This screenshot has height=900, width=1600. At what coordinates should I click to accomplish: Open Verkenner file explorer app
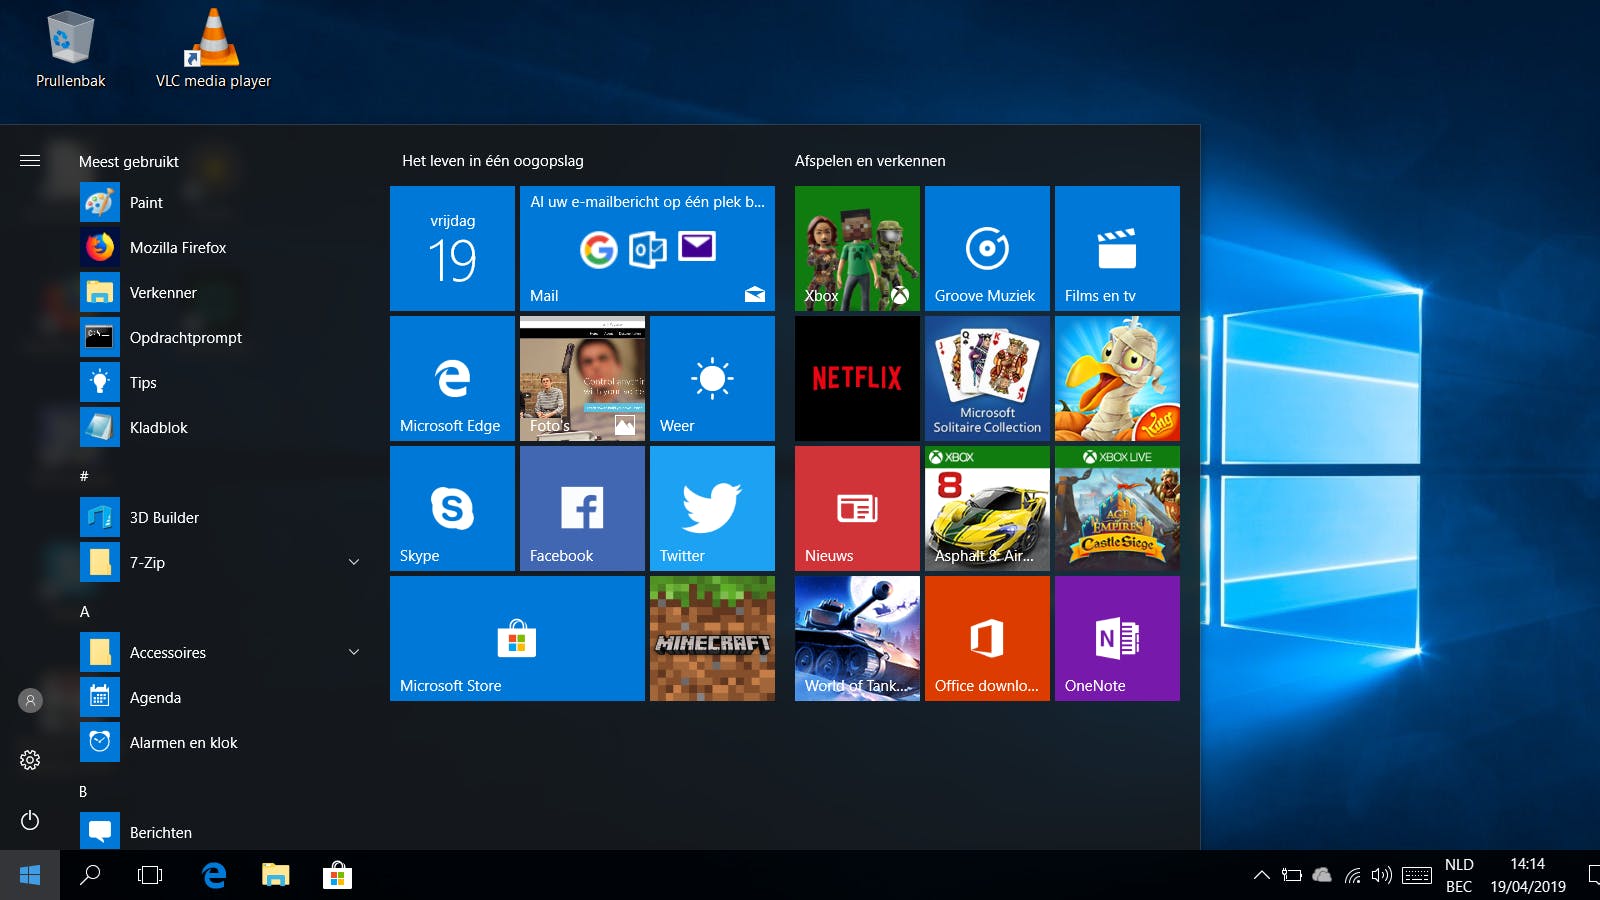point(220,292)
